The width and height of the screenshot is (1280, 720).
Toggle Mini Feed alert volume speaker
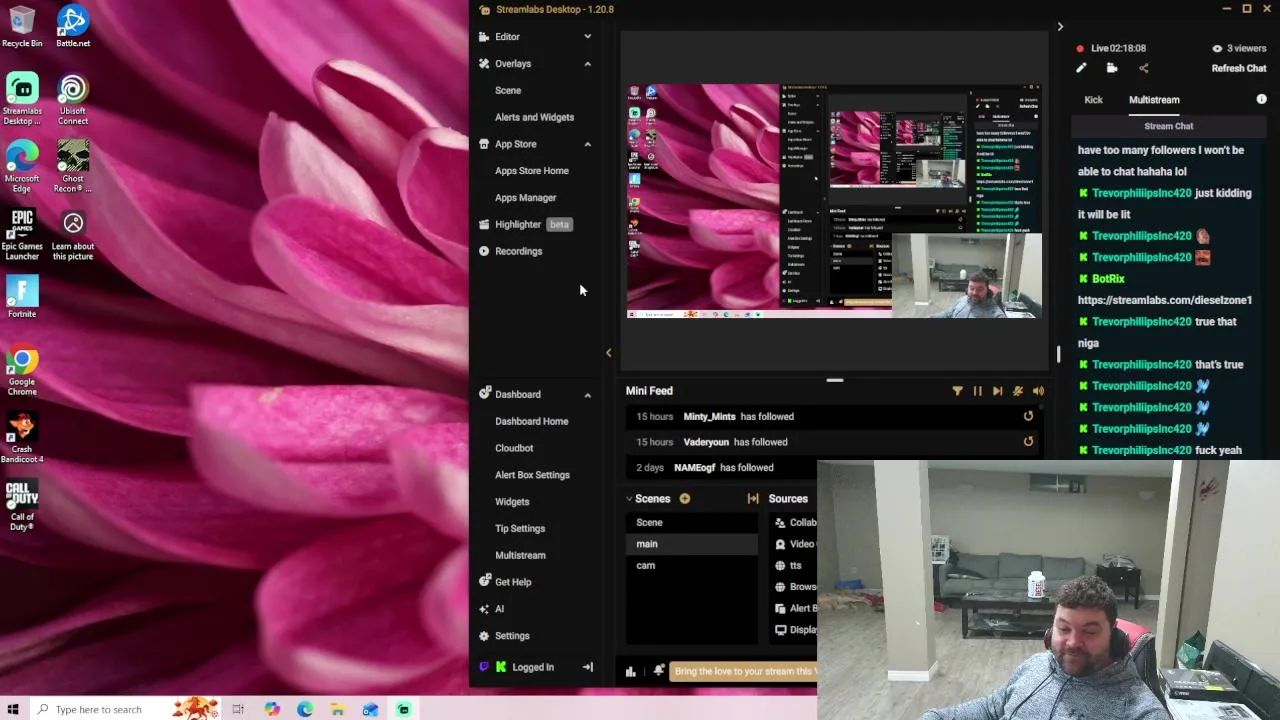tap(1038, 391)
